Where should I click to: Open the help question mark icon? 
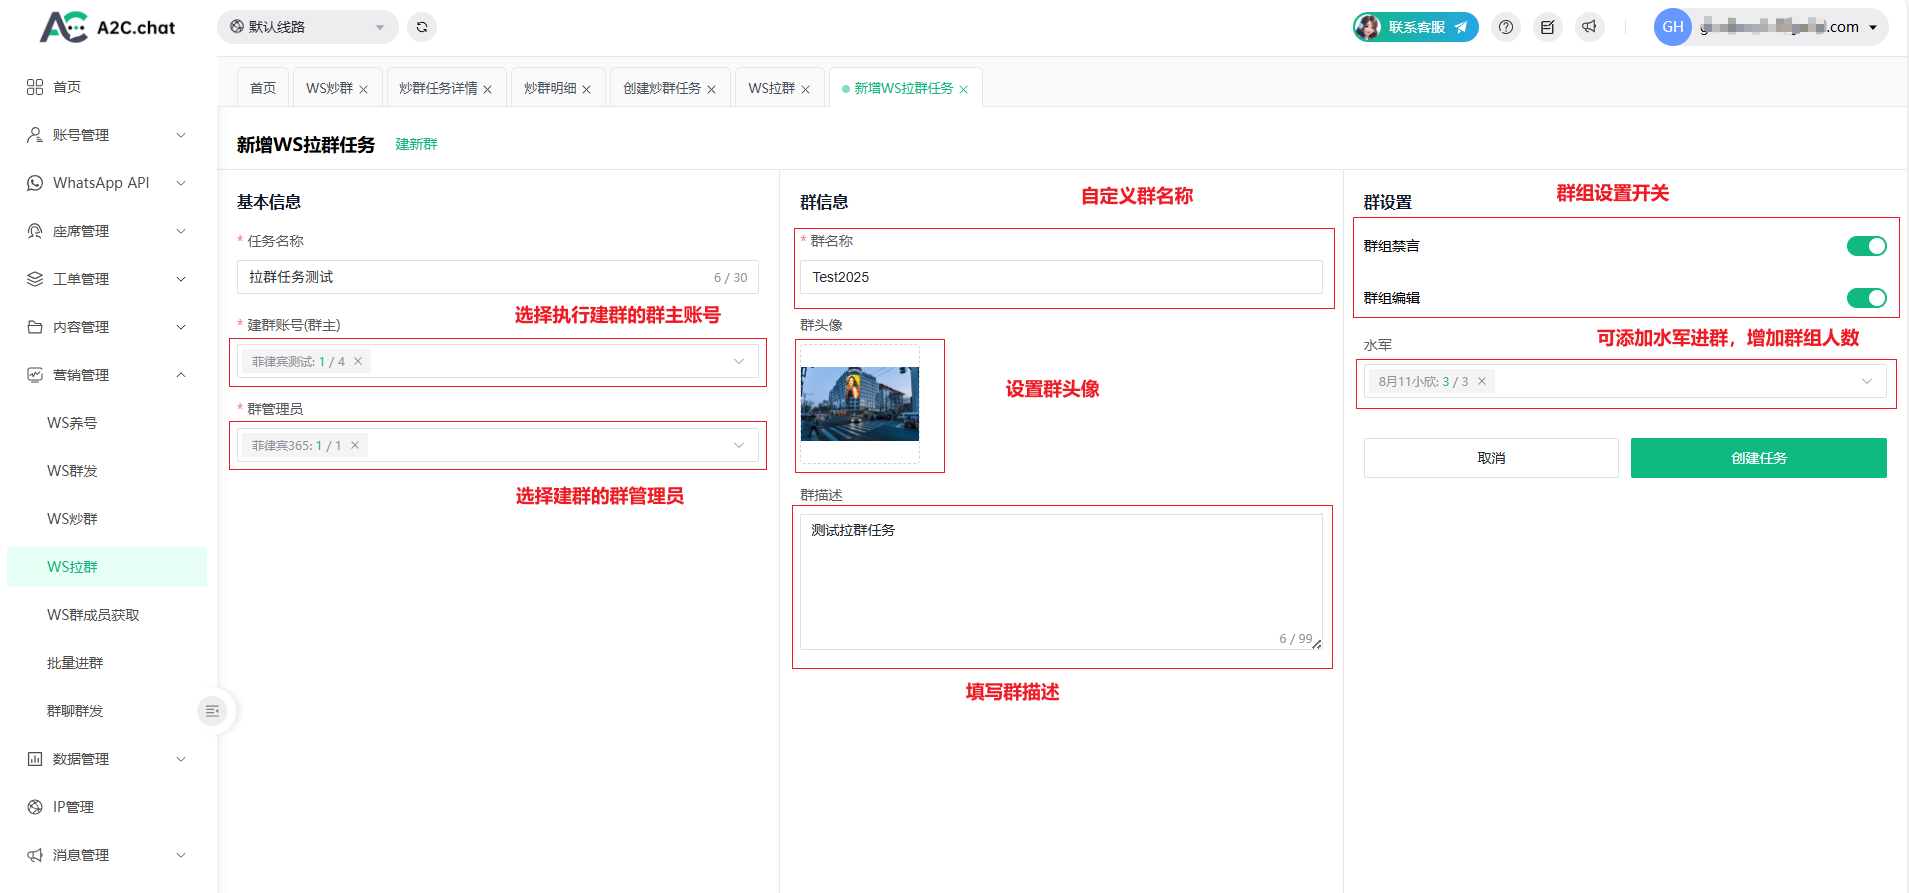point(1506,27)
